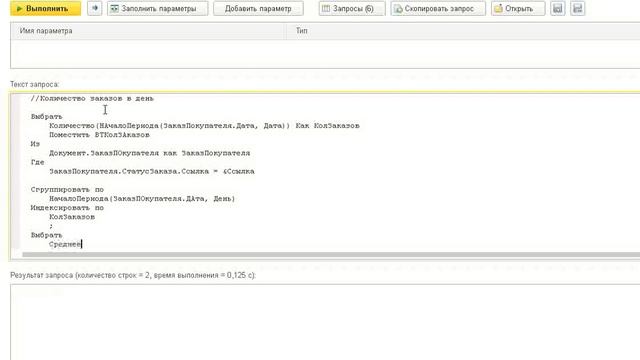Click the Тип column header
The height and width of the screenshot is (360, 640).
pos(463,31)
